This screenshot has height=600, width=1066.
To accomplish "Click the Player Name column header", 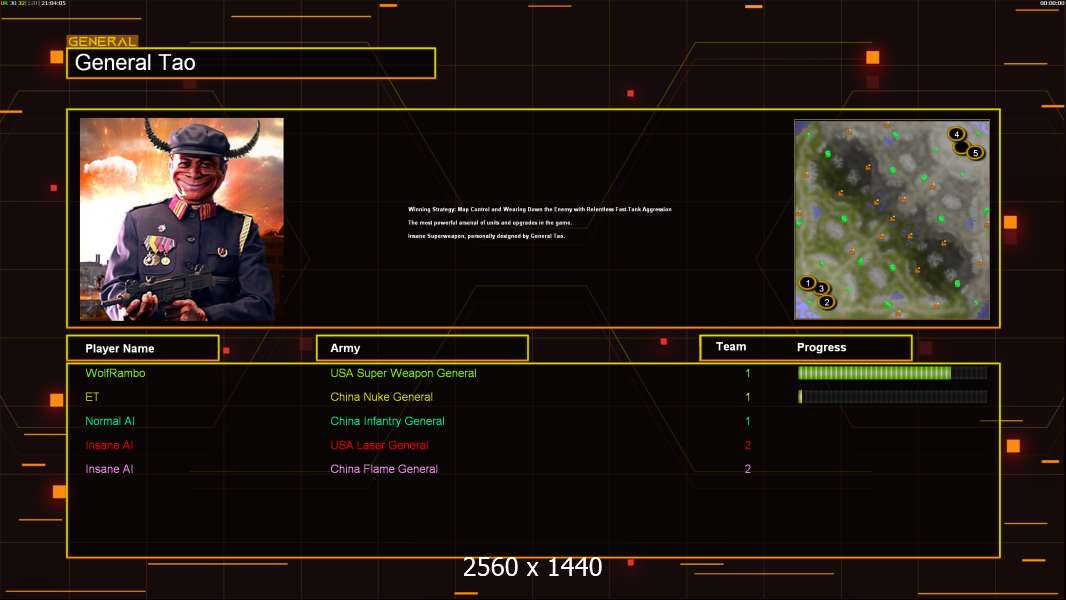I will pyautogui.click(x=143, y=348).
